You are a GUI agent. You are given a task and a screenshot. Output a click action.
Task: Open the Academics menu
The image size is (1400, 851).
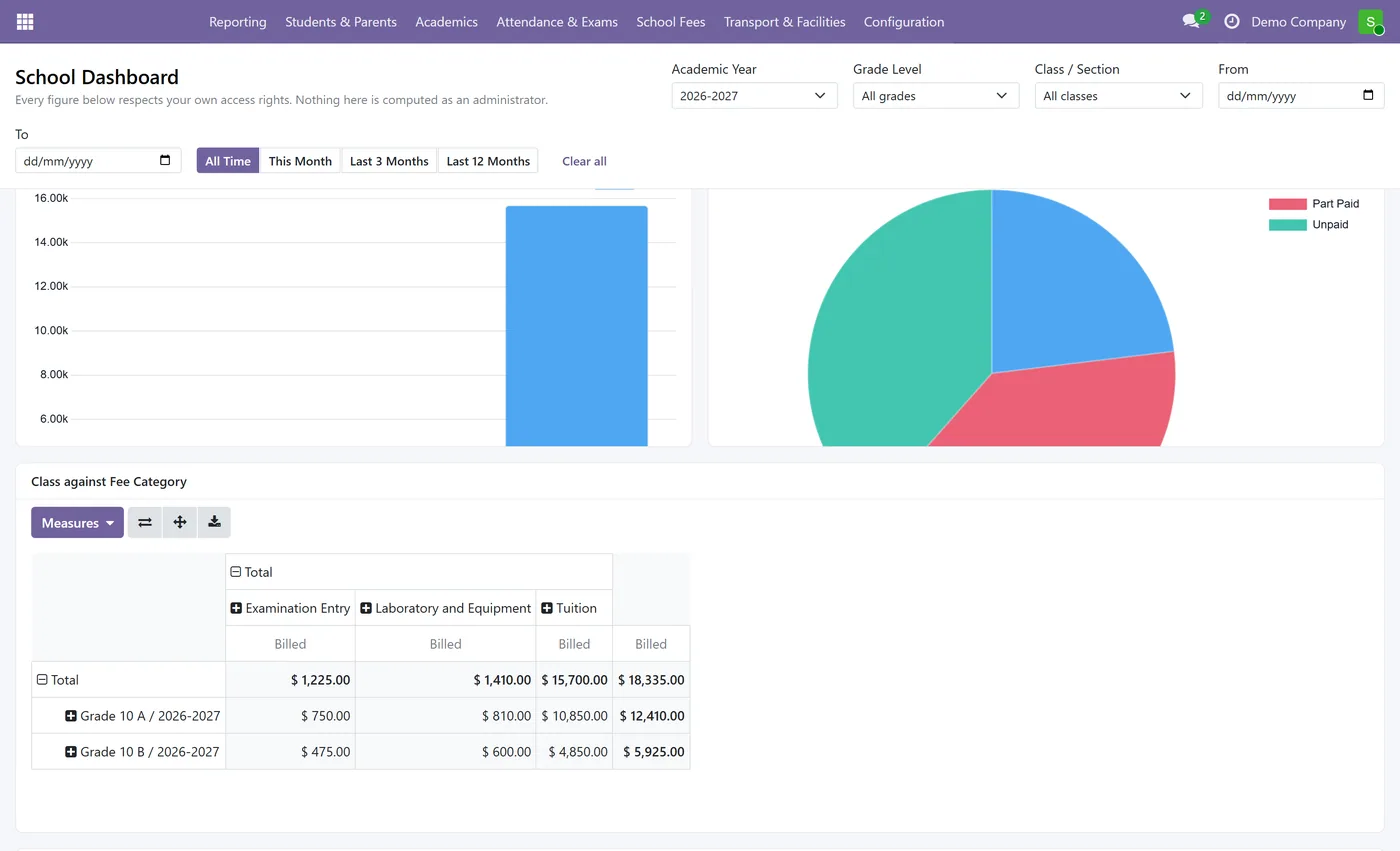[446, 21]
